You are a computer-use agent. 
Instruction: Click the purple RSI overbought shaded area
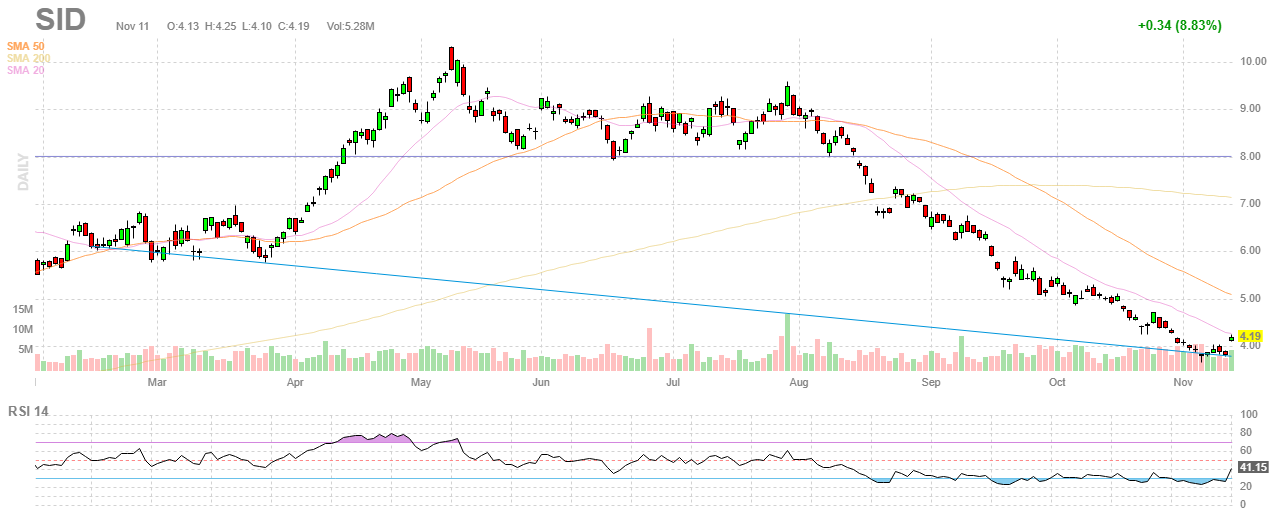pos(368,438)
